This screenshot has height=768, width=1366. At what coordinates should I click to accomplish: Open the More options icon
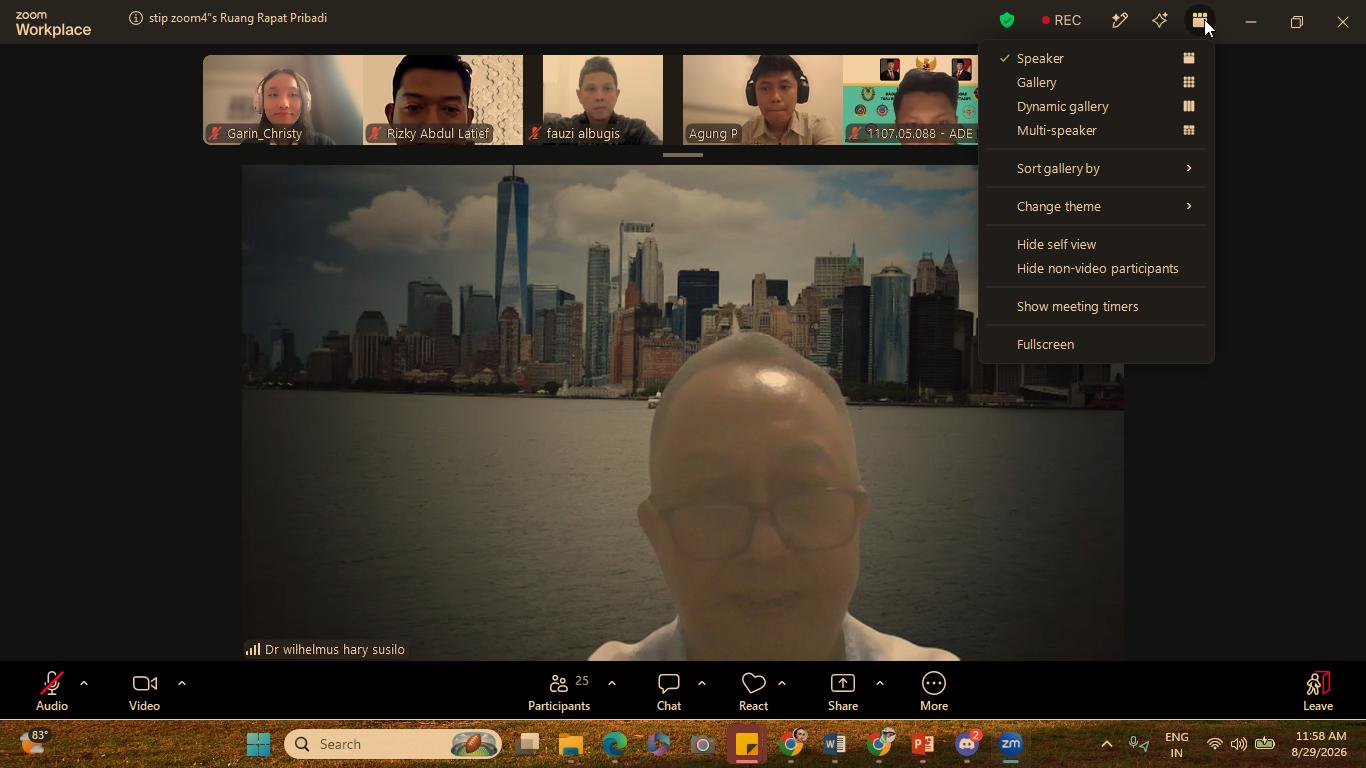click(934, 684)
